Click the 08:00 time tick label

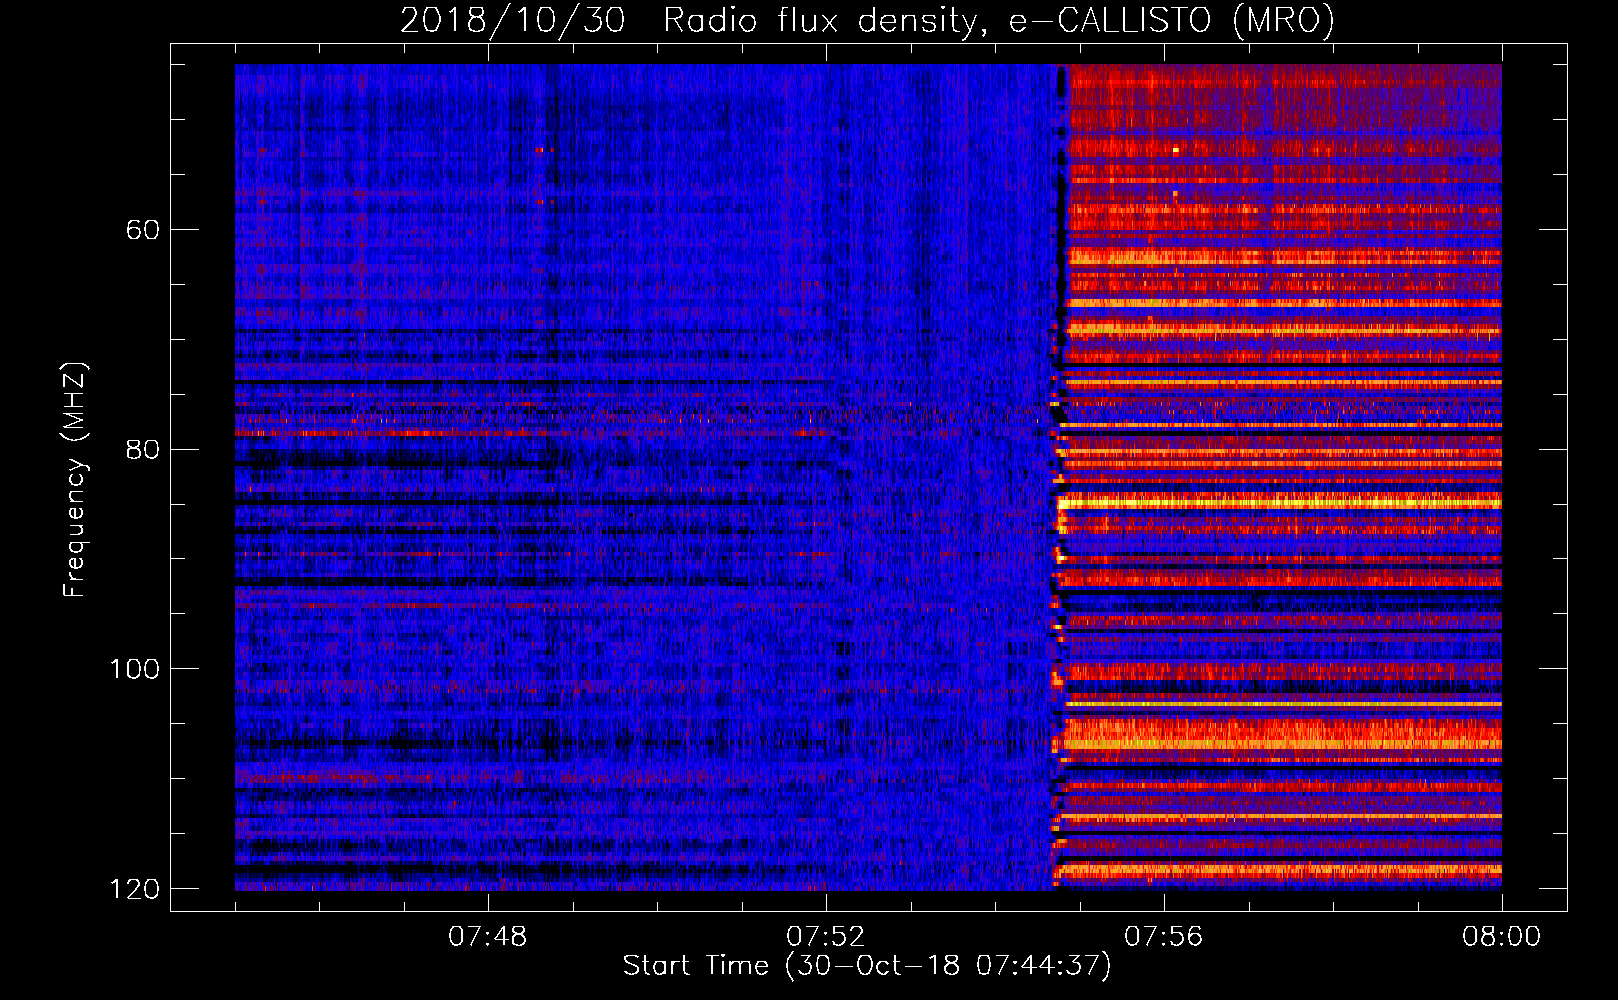tap(1502, 937)
